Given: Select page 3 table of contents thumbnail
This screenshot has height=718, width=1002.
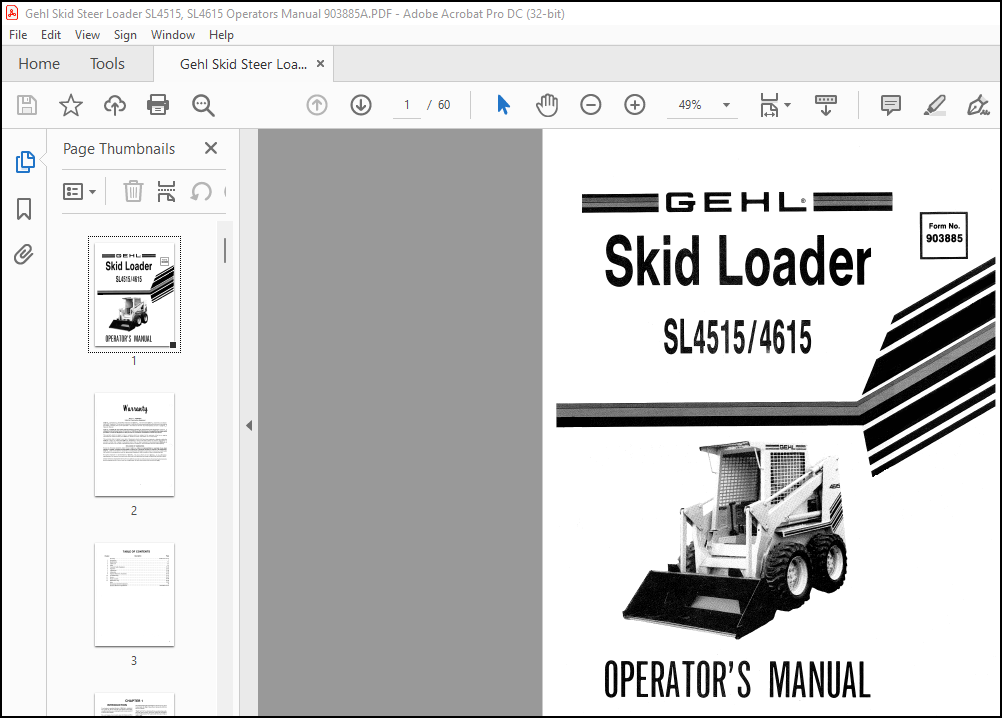Looking at the screenshot, I should (134, 595).
